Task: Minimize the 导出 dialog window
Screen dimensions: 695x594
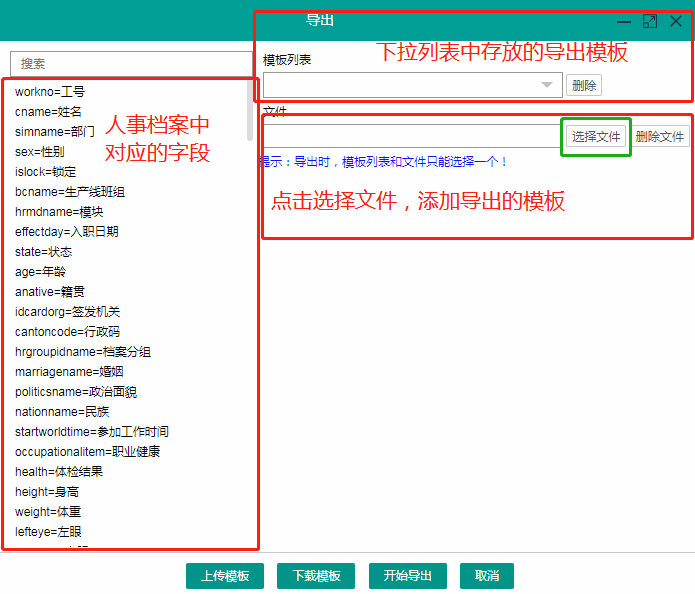Action: pyautogui.click(x=624, y=21)
